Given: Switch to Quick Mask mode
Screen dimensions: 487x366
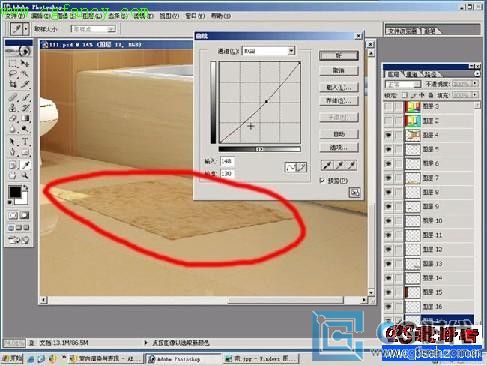Looking at the screenshot, I should pos(24,215).
